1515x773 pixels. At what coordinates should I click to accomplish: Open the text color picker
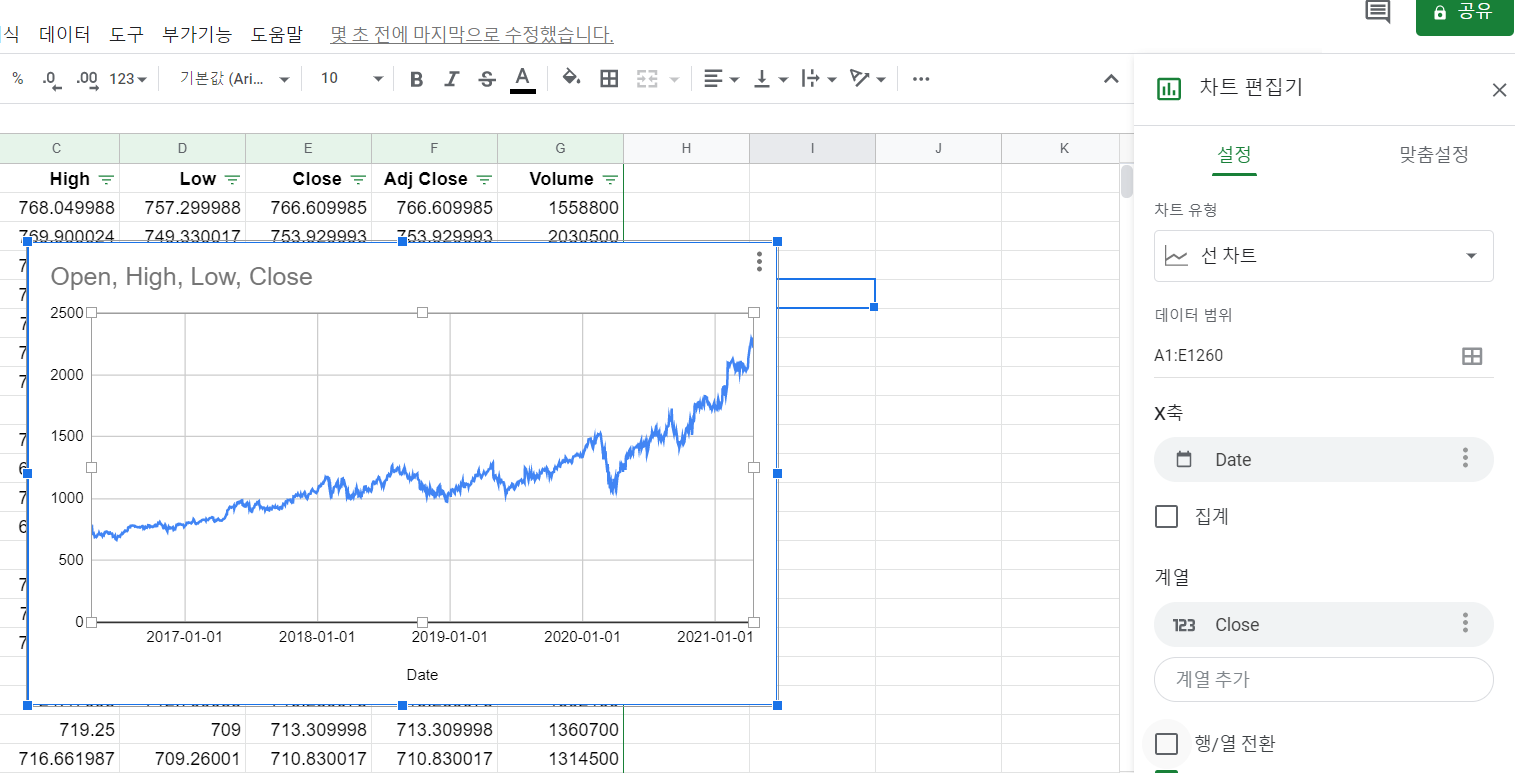coord(522,79)
